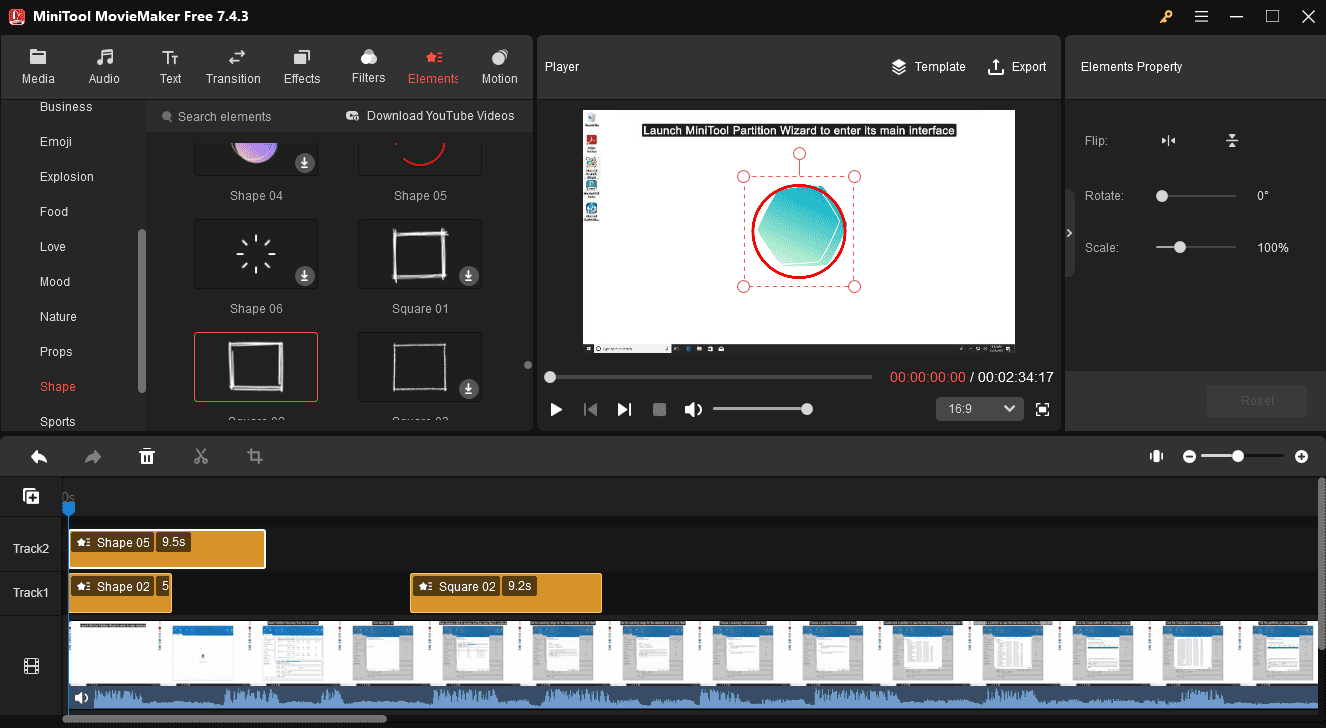Viewport: 1326px width, 728px height.
Task: Open the Transition tab
Action: [x=233, y=67]
